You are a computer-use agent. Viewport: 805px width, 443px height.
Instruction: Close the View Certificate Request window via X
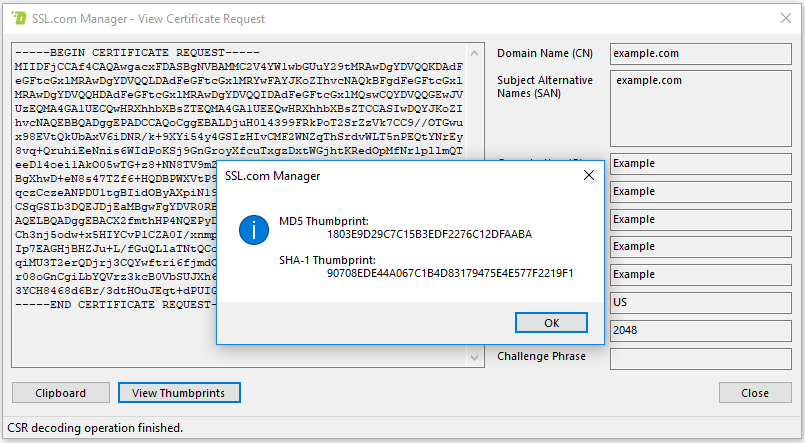pyautogui.click(x=783, y=18)
